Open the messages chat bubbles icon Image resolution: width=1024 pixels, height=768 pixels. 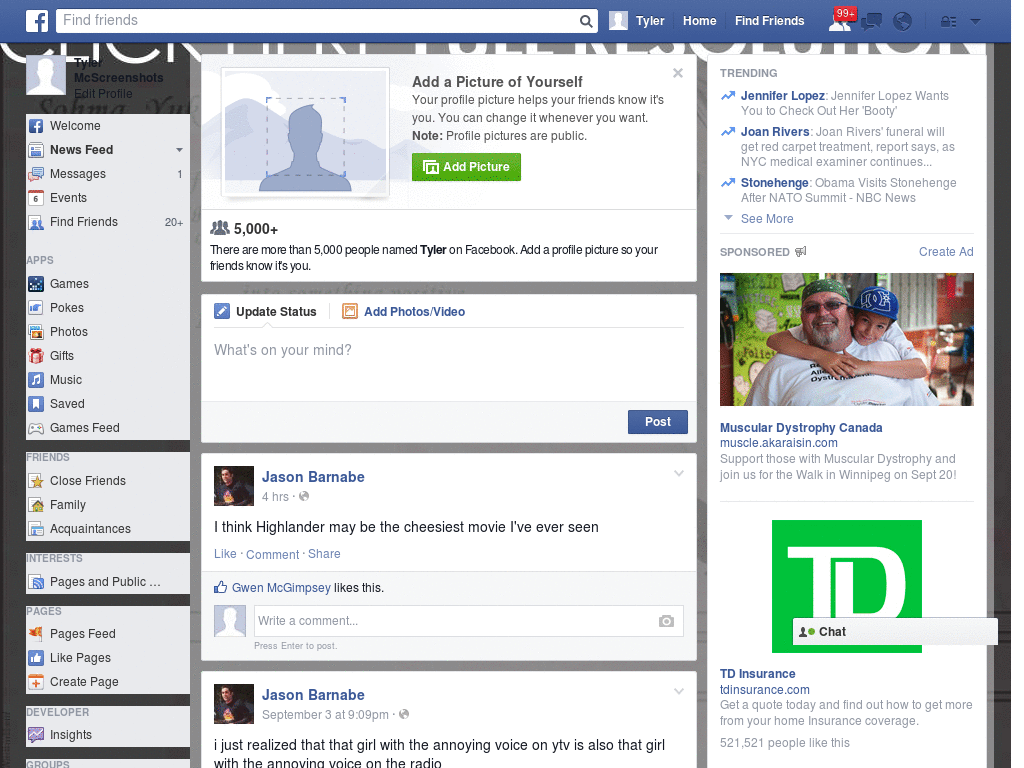871,22
